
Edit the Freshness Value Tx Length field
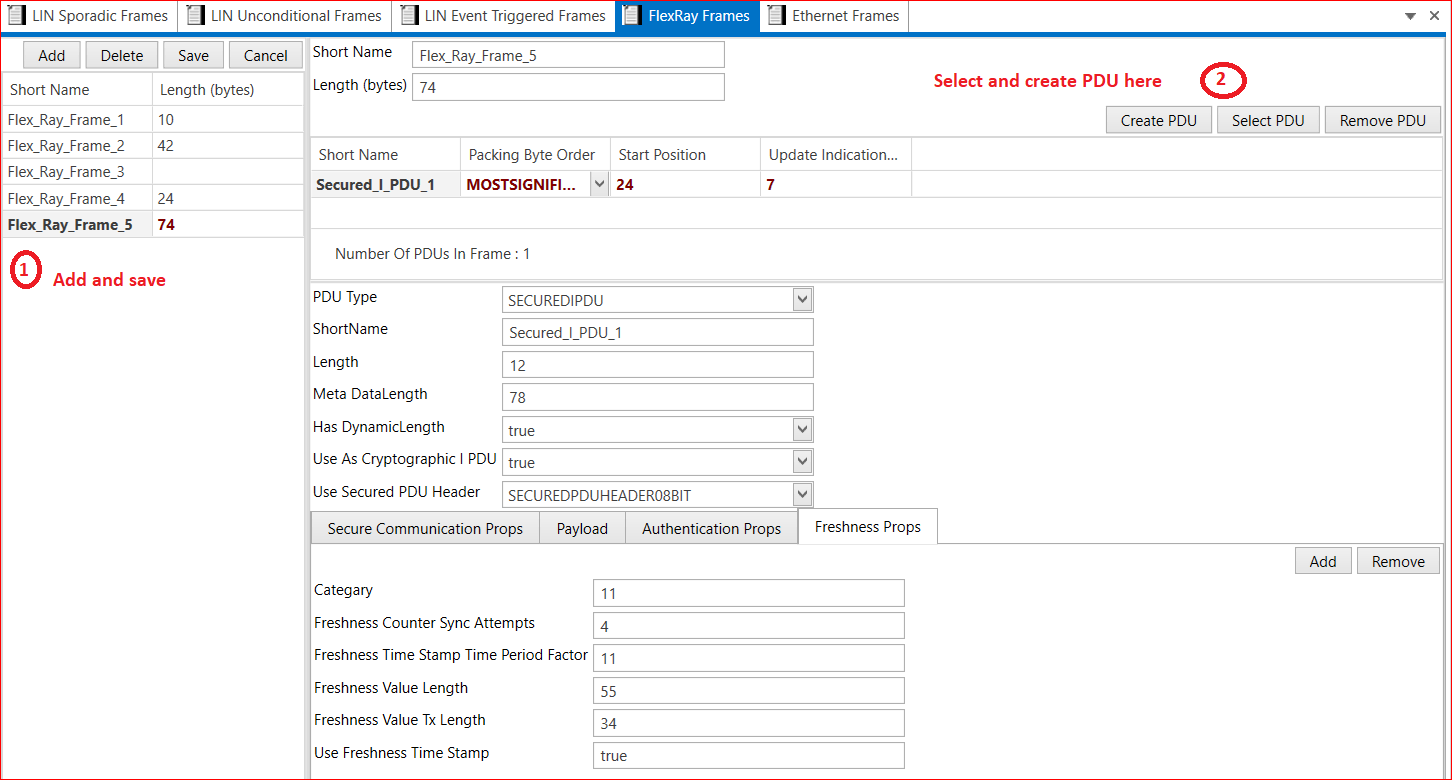pyautogui.click(x=749, y=723)
